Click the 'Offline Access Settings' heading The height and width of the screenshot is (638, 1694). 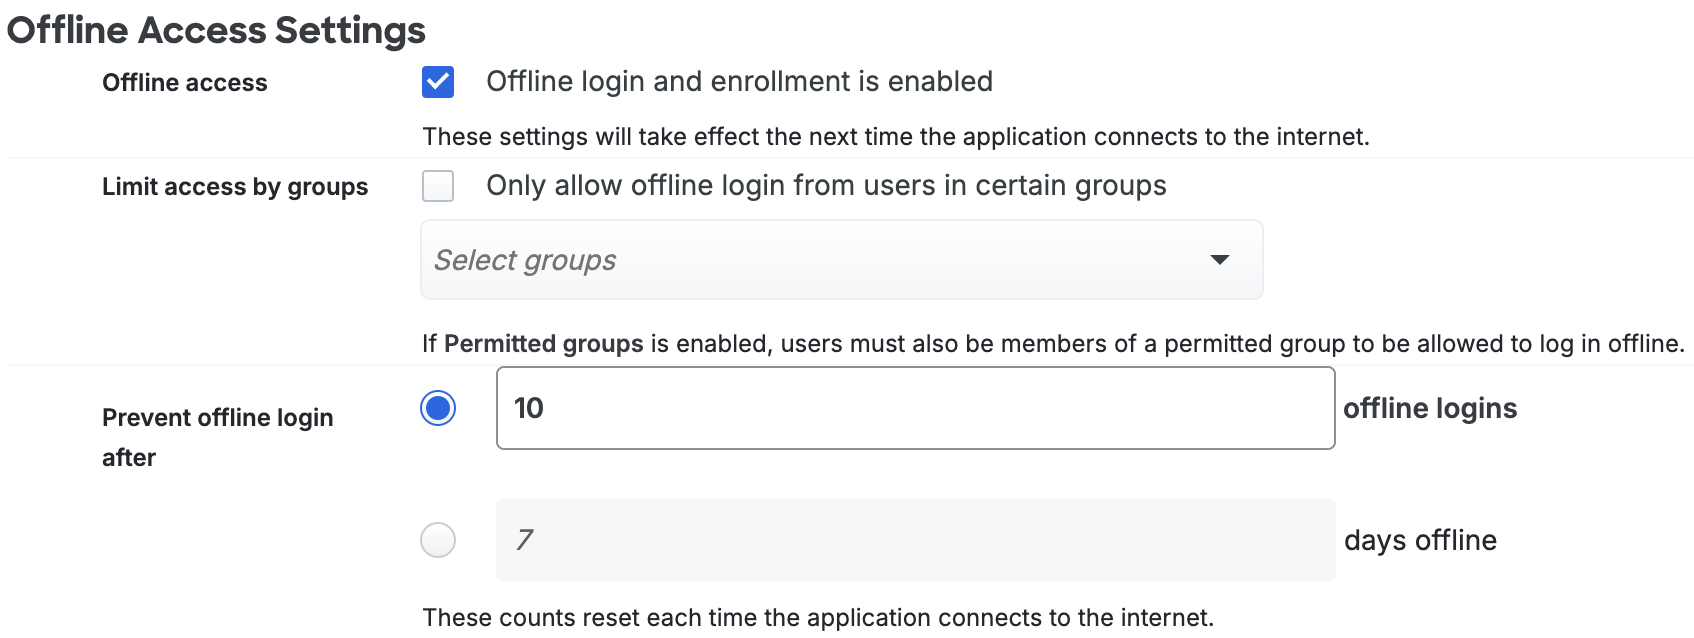(216, 30)
